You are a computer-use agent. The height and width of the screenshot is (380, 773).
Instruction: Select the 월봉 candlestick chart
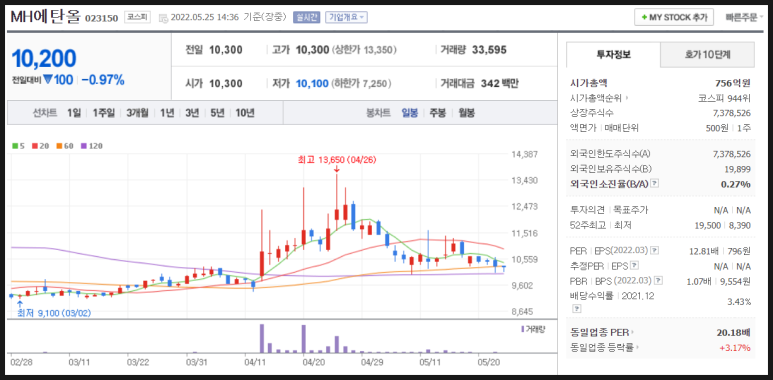466,113
